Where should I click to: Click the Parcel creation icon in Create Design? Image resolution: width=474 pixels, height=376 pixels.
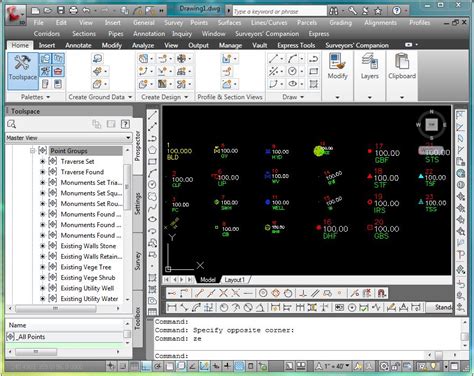point(143,59)
